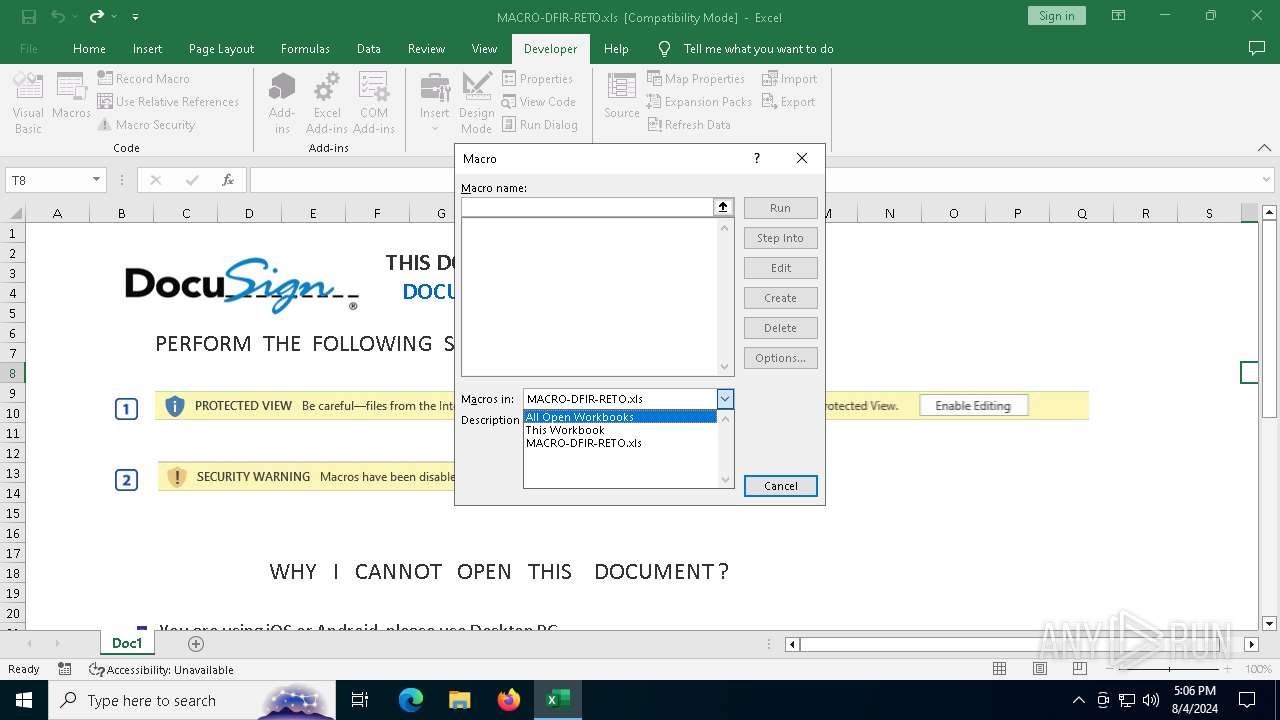This screenshot has height=720, width=1280.
Task: Toggle the Macros in dropdown arrow
Action: tap(726, 399)
